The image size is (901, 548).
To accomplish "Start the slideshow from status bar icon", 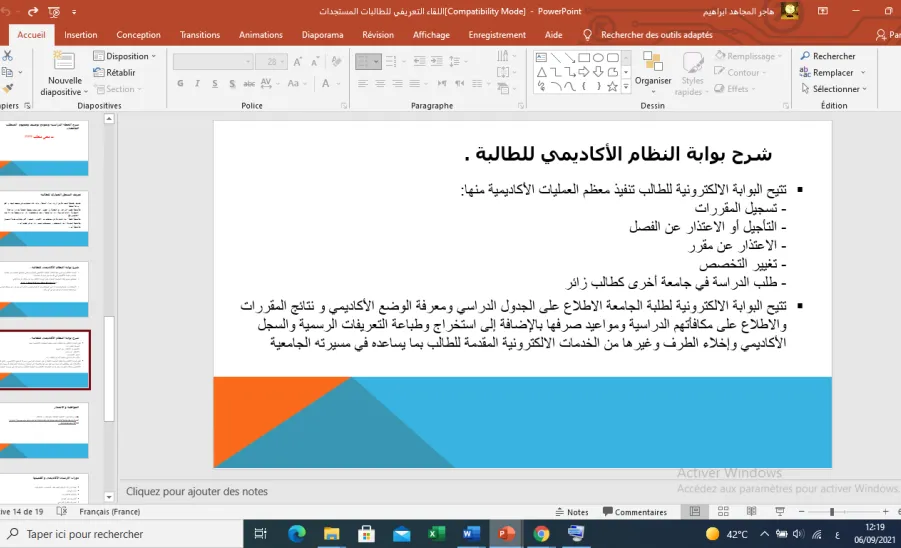I will point(780,511).
